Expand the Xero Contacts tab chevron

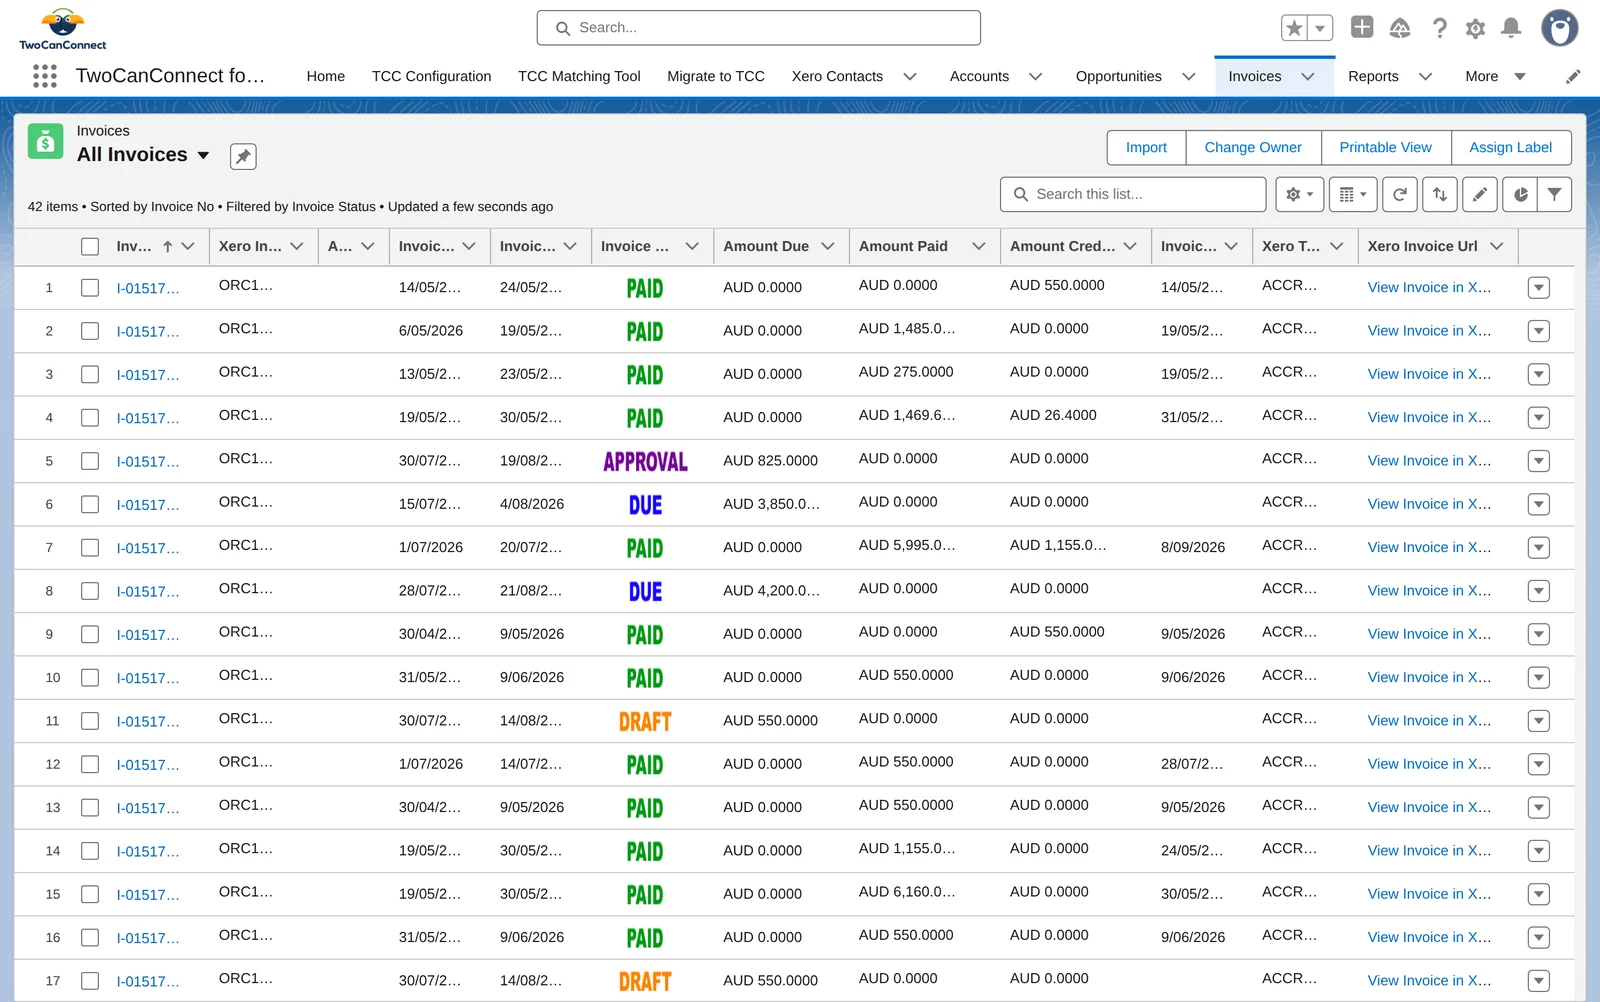point(910,76)
